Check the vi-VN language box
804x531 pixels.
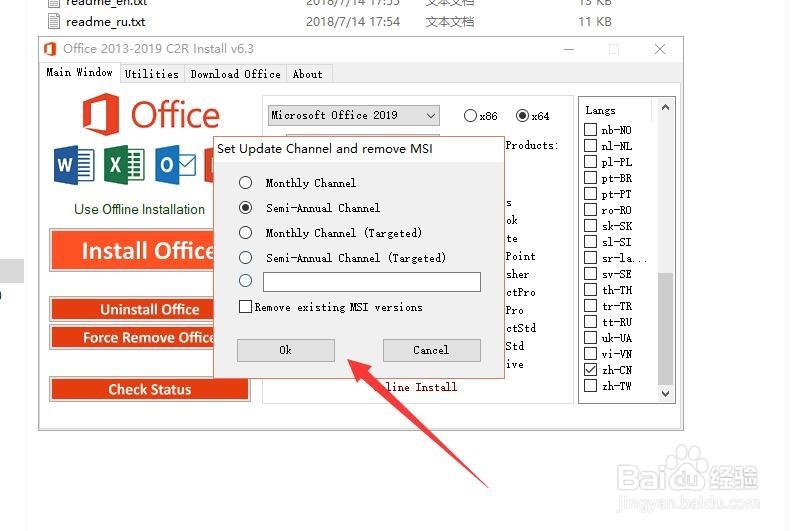click(591, 354)
